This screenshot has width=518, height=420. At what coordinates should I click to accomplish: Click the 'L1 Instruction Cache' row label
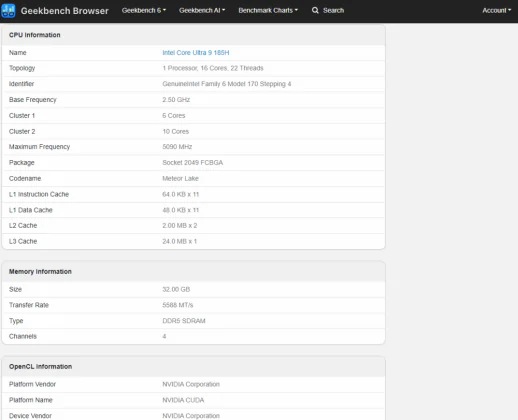[x=39, y=194]
